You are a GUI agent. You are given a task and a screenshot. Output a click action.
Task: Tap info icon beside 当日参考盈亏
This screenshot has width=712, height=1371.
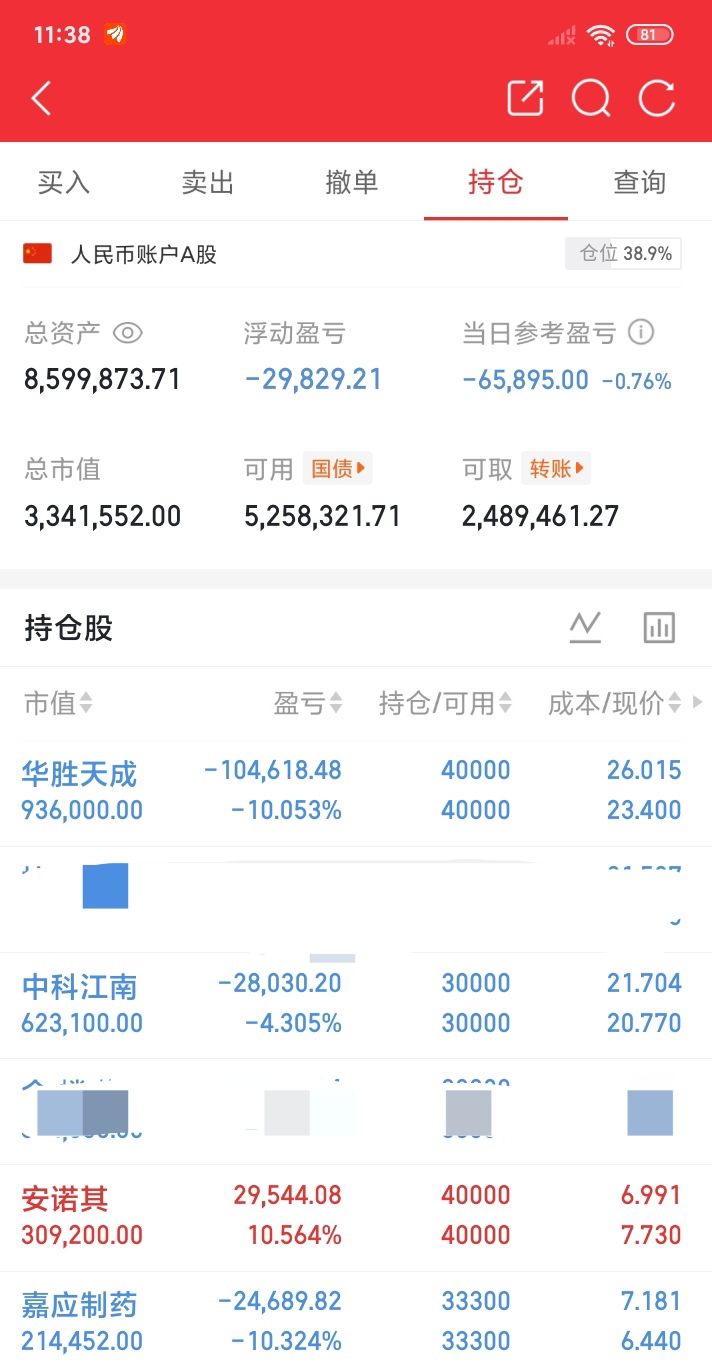[x=640, y=332]
